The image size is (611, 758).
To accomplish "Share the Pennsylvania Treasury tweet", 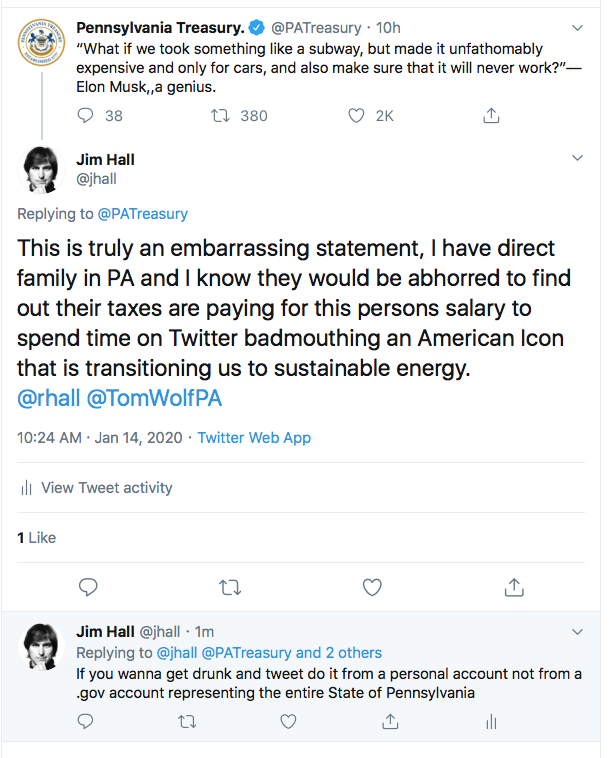I will point(491,116).
